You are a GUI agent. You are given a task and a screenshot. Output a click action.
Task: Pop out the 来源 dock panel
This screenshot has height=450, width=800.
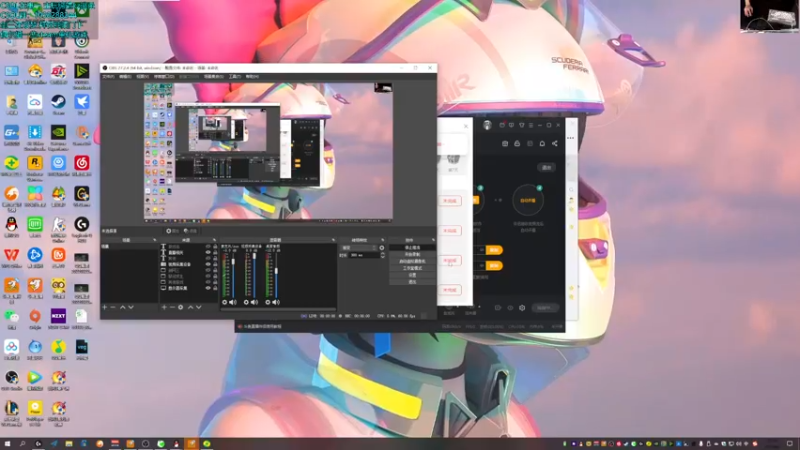[x=214, y=240]
